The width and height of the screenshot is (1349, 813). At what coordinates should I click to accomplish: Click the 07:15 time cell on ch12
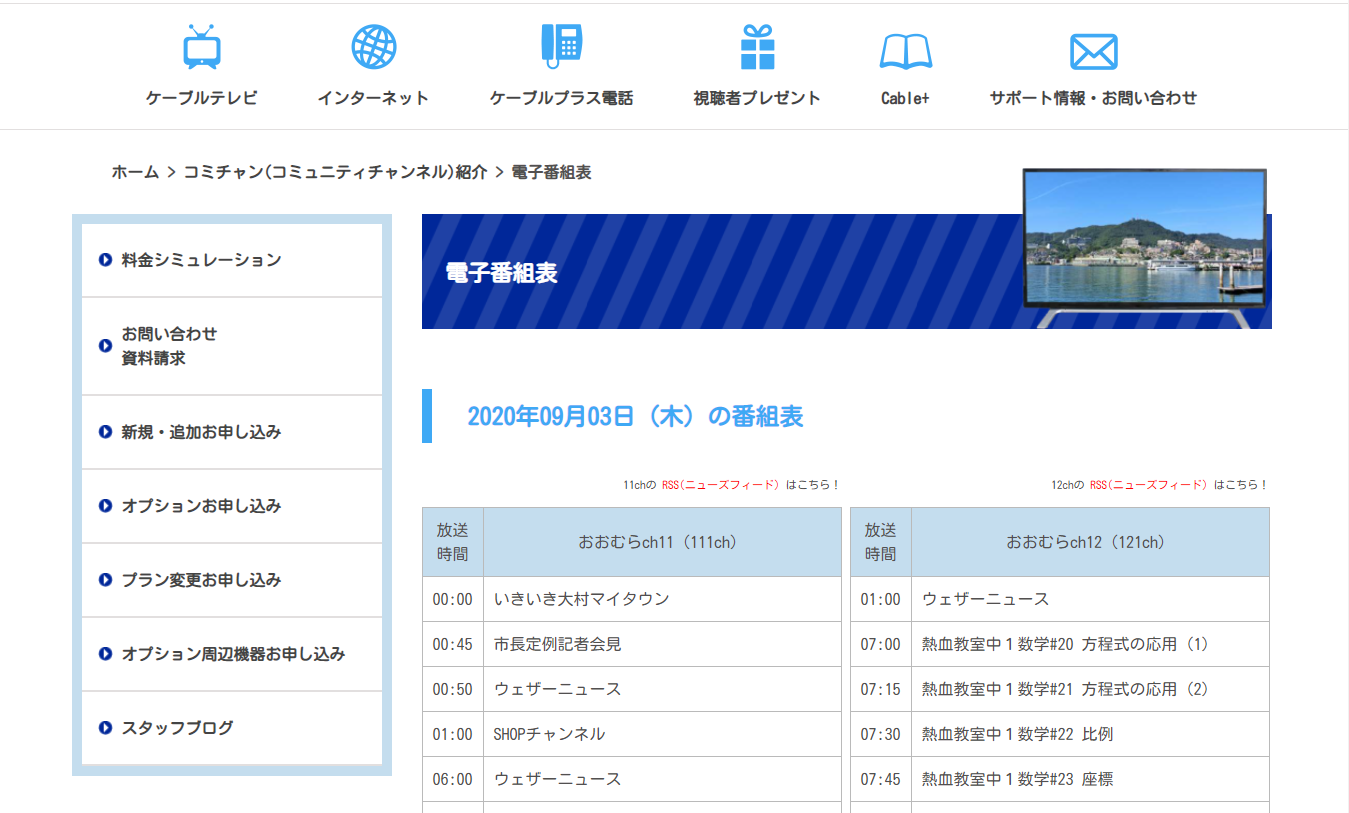pyautogui.click(x=881, y=689)
